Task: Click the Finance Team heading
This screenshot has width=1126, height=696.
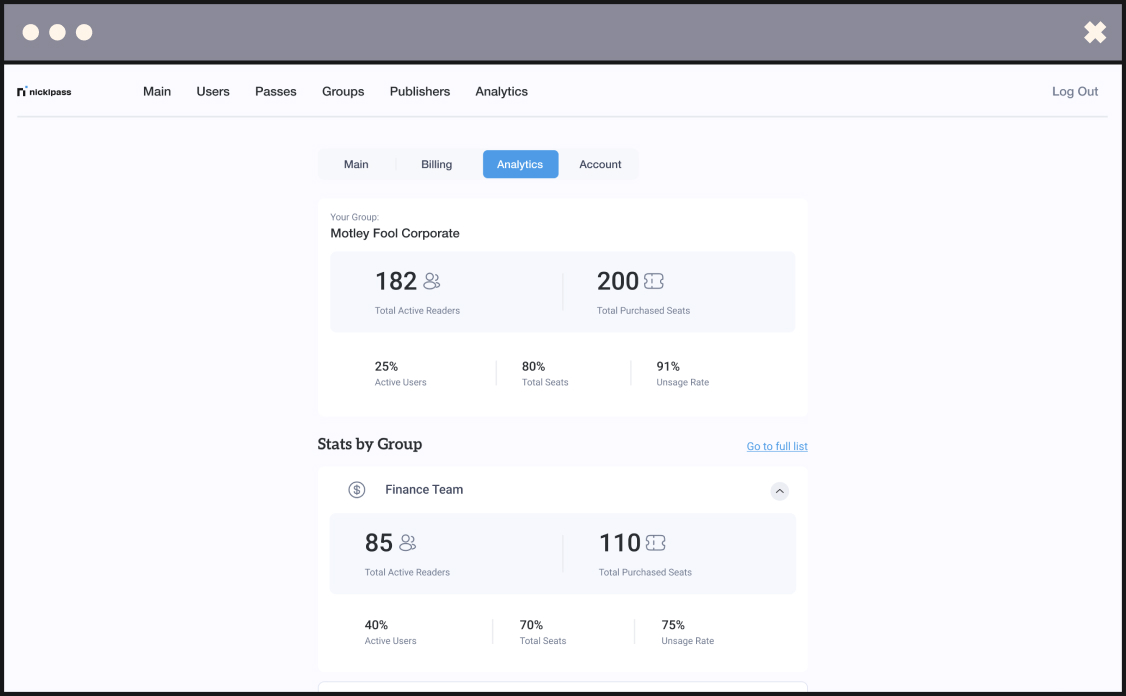Action: (424, 490)
